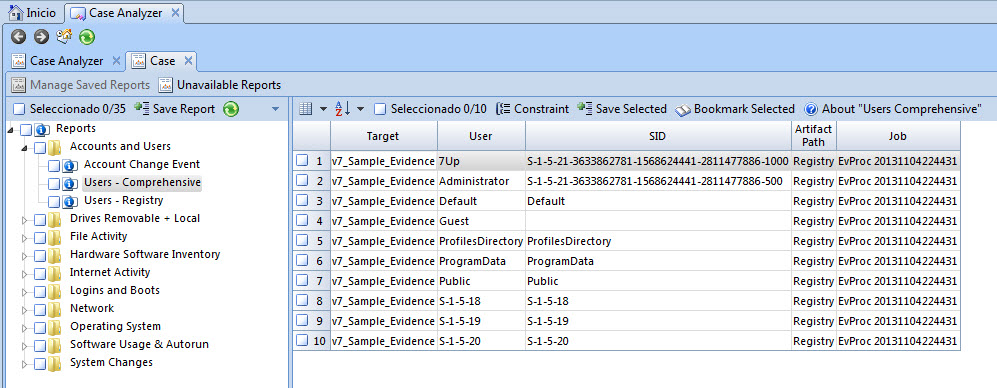997x388 pixels.
Task: Click the Artifact Path column header
Action: pos(813,136)
